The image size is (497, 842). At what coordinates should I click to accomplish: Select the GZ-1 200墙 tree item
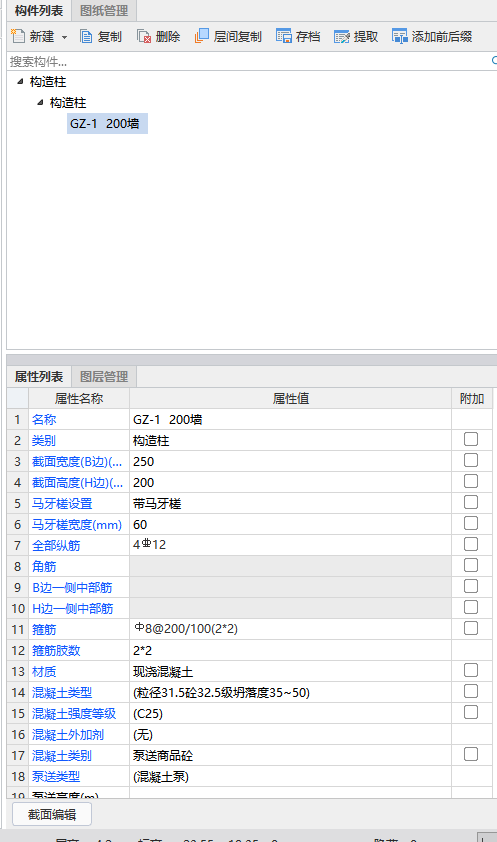107,124
